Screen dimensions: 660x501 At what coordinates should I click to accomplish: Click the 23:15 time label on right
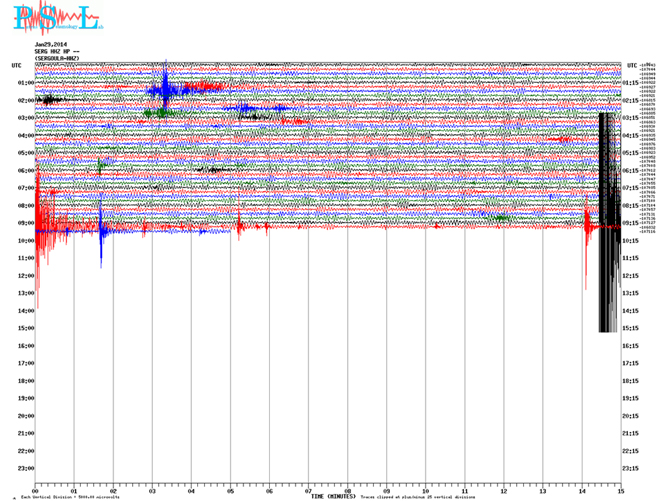[631, 468]
